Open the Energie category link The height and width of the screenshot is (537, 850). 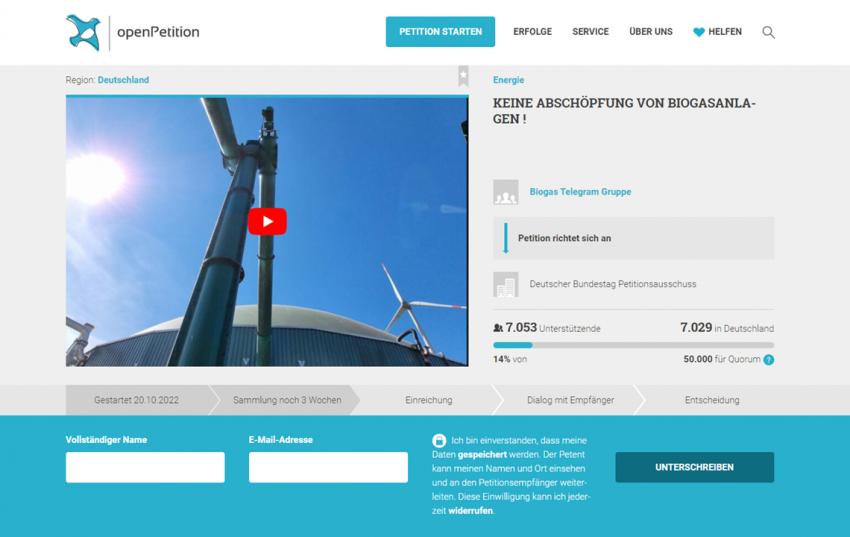click(508, 80)
